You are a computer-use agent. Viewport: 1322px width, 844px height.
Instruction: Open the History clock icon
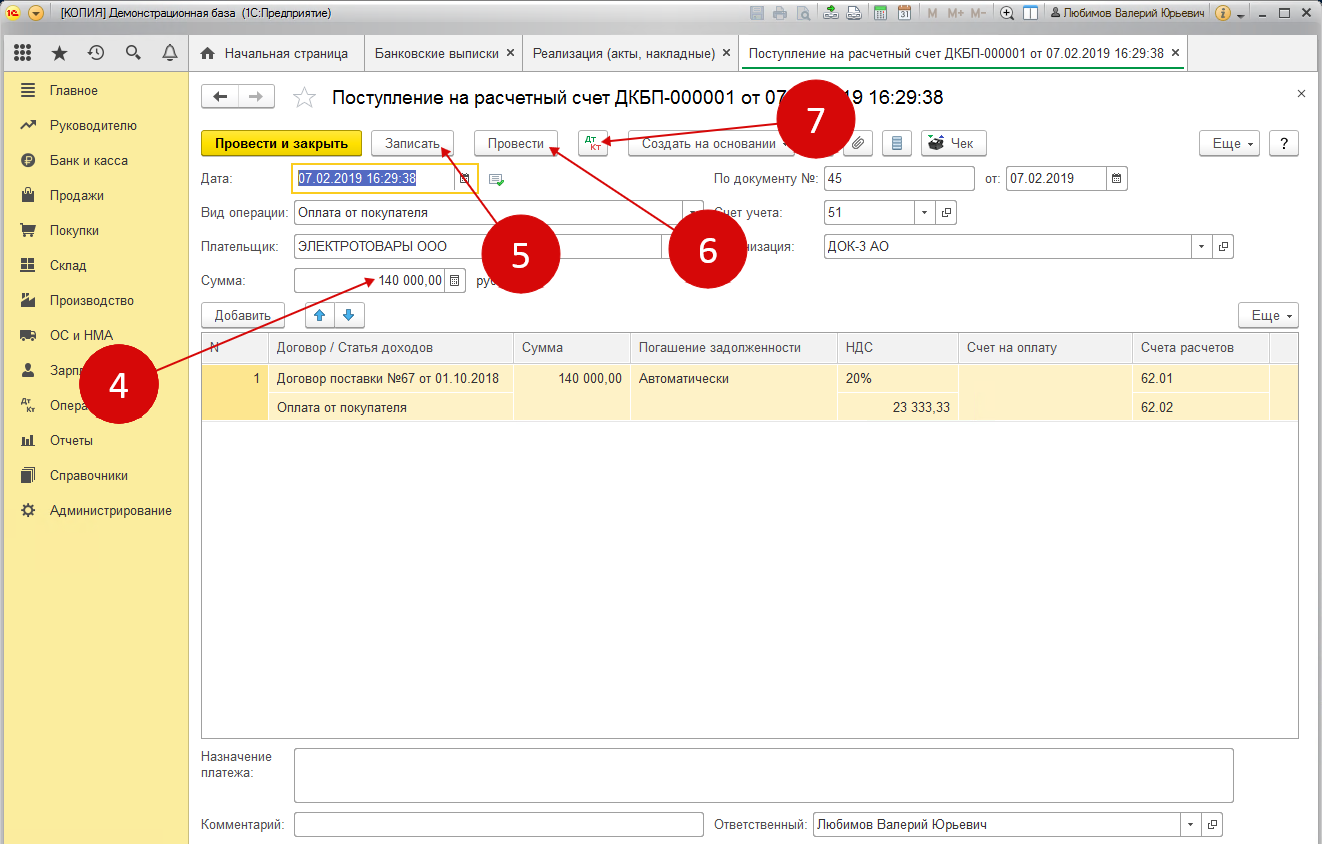point(96,53)
